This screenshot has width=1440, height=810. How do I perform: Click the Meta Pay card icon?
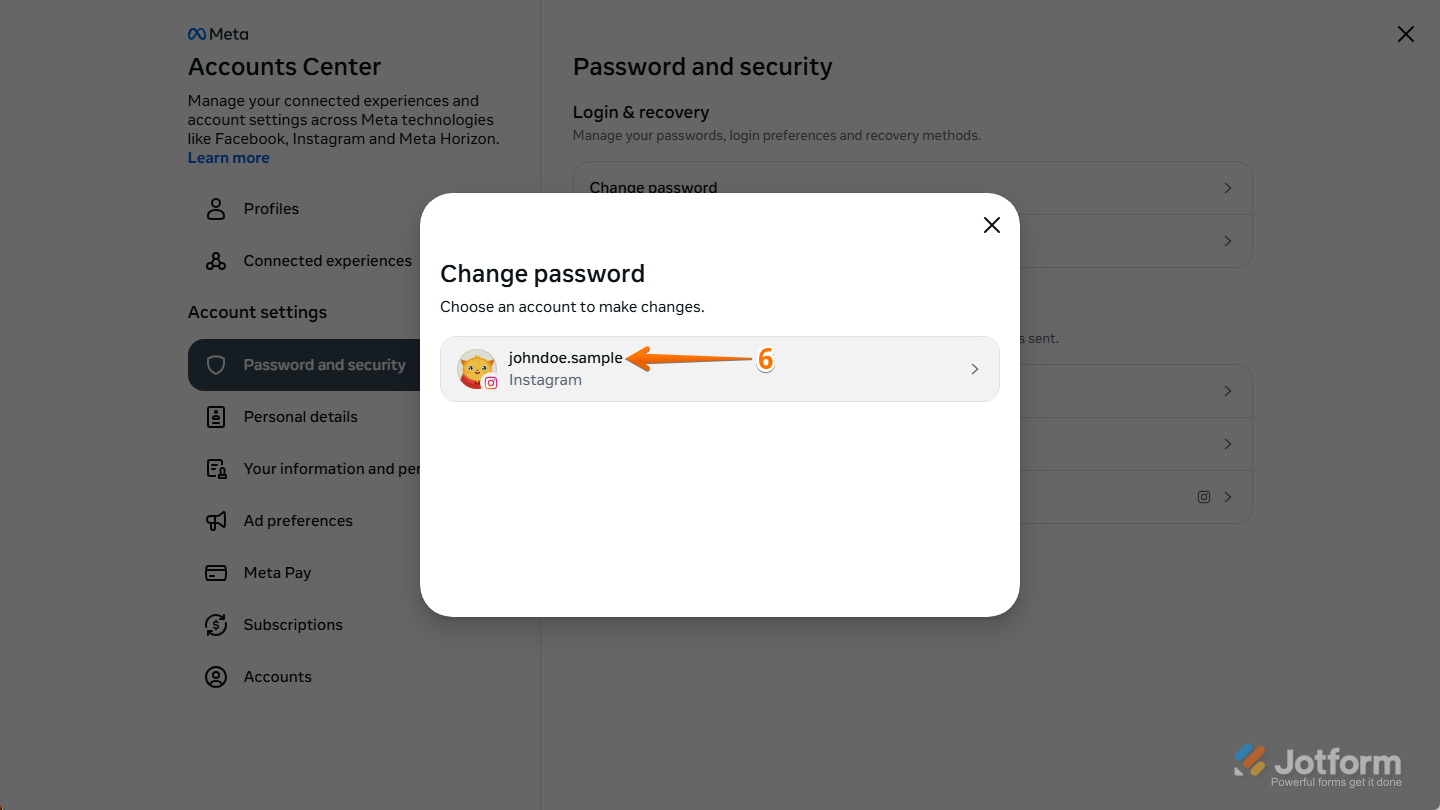coord(216,572)
